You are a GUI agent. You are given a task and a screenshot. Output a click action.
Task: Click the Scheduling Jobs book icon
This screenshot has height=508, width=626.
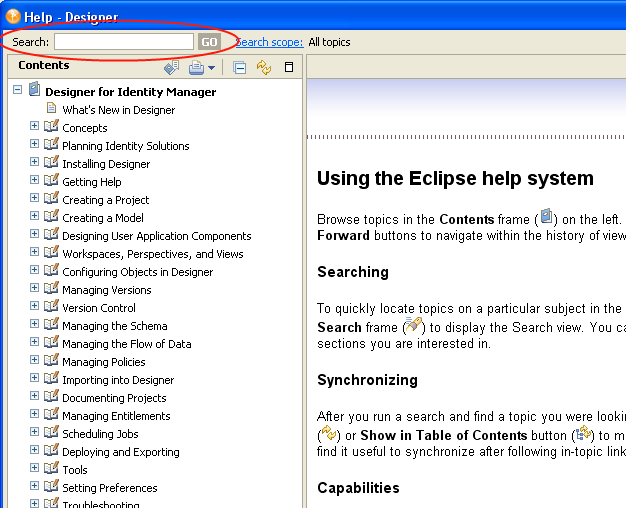[x=51, y=431]
